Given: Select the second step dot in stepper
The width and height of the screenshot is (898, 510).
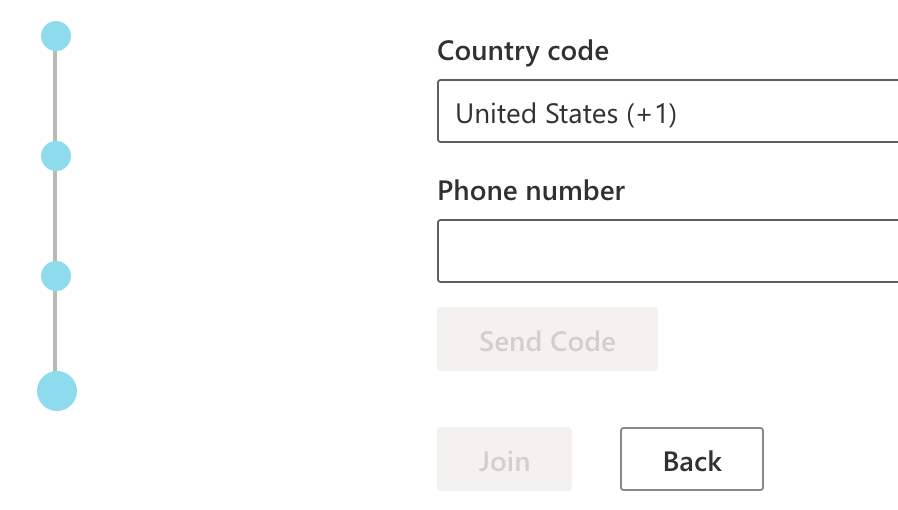Looking at the screenshot, I should click(x=56, y=156).
